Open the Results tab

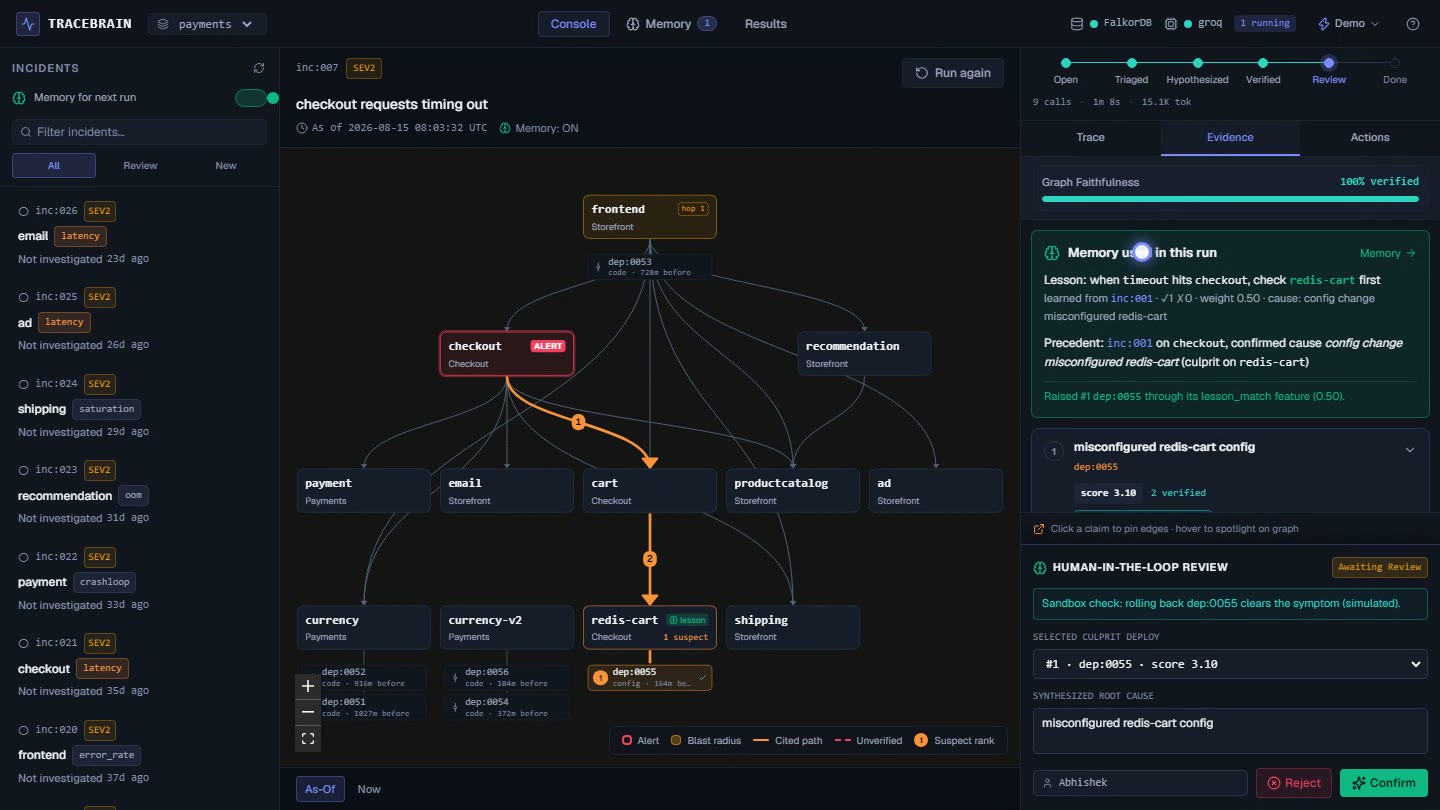point(765,24)
